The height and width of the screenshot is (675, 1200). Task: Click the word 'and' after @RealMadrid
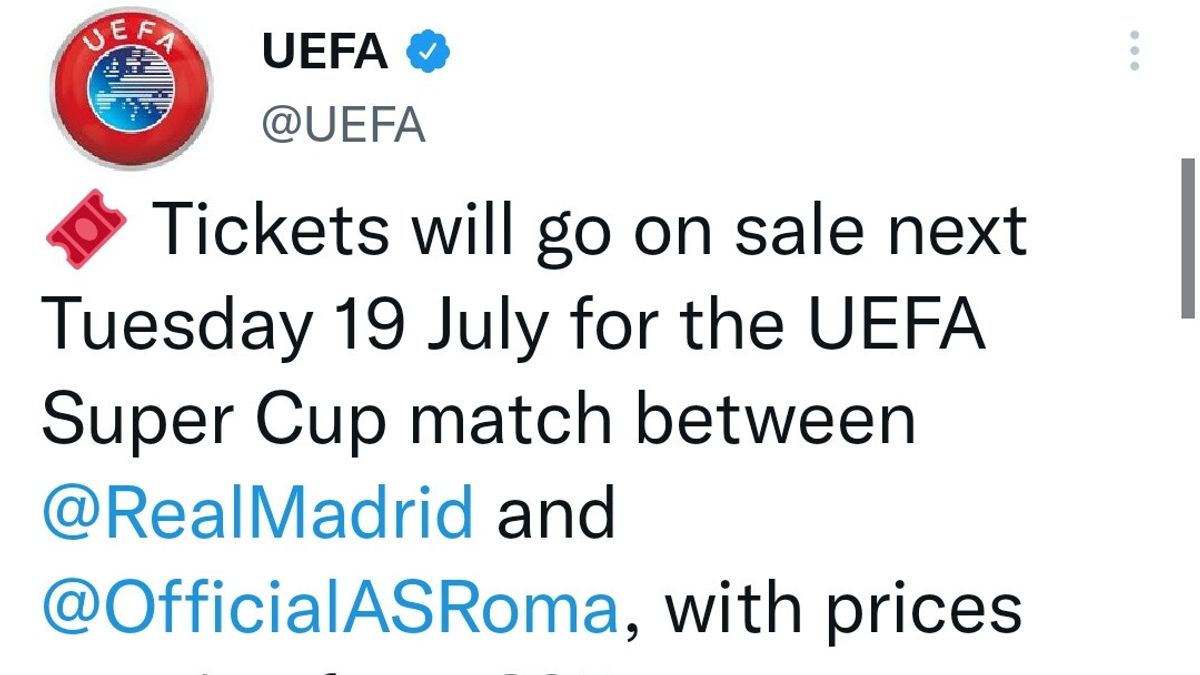556,514
